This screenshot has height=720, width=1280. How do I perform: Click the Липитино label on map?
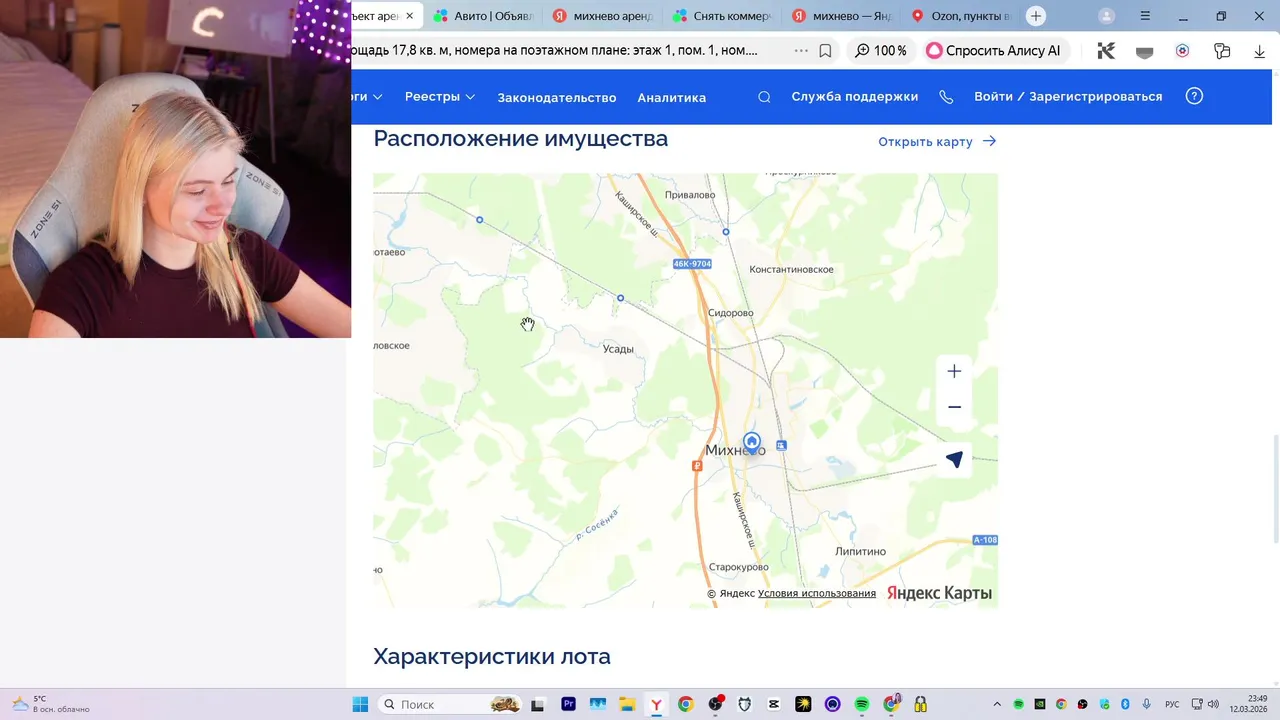click(x=861, y=552)
